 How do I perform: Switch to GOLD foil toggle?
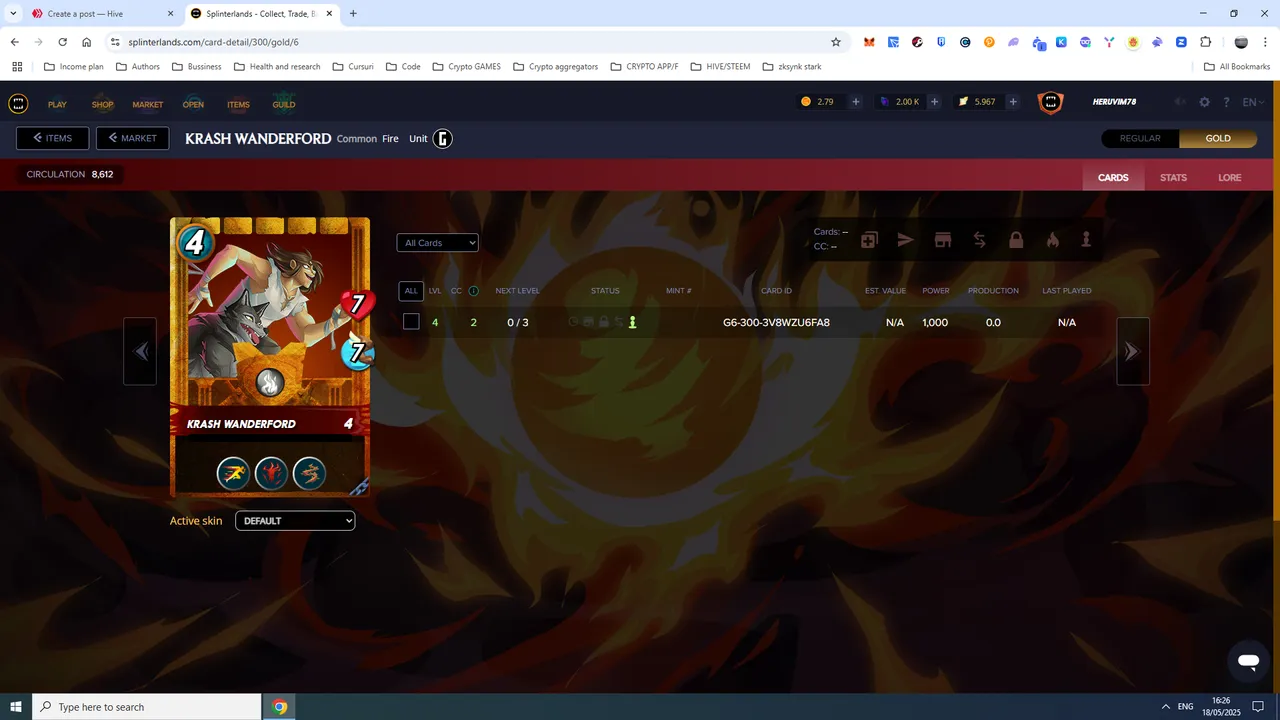tap(1218, 138)
